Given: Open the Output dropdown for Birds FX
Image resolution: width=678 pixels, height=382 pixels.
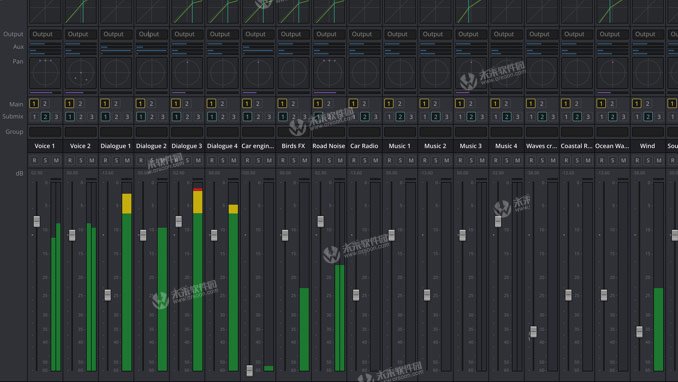Looking at the screenshot, I should [x=293, y=34].
